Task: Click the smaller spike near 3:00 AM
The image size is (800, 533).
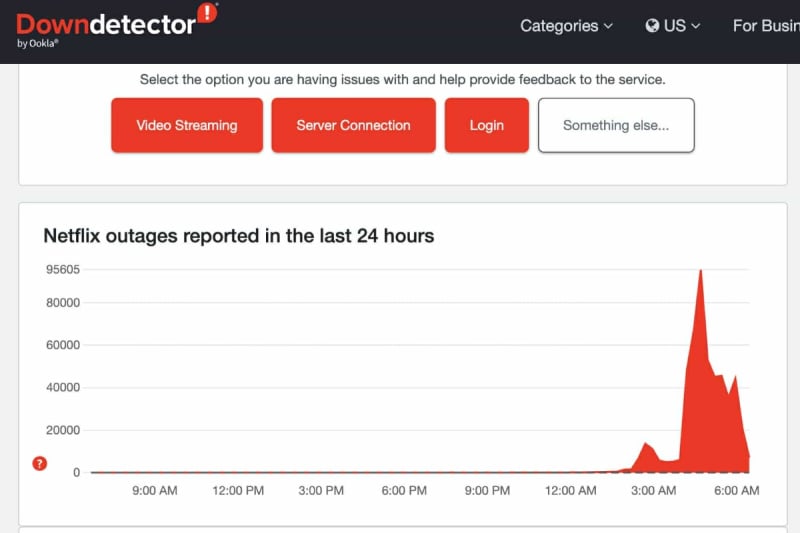Action: 647,444
